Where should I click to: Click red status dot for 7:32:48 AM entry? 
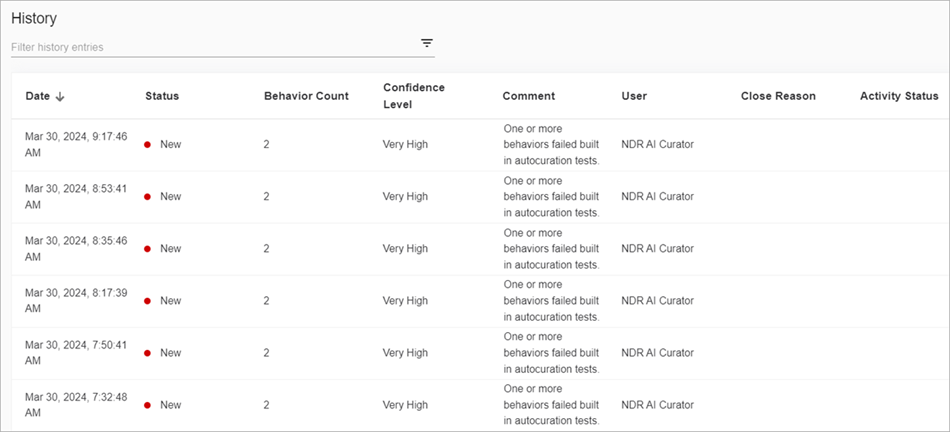[x=147, y=405]
